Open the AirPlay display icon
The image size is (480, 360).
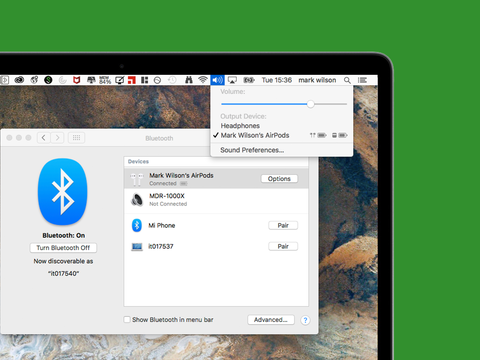coord(232,80)
